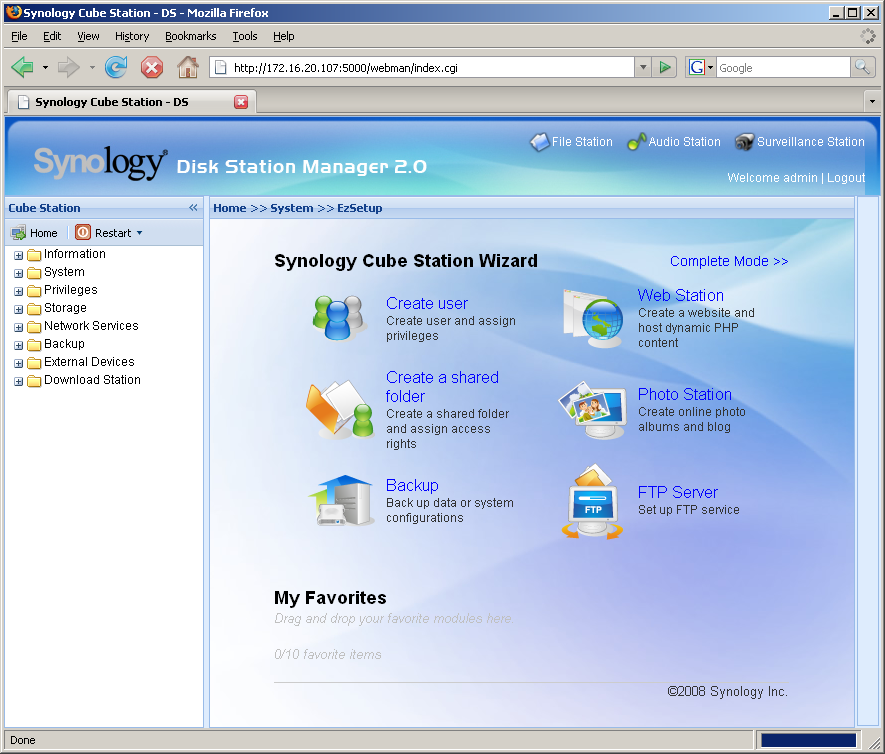
Task: Open the address bar history dropdown
Action: coord(643,68)
